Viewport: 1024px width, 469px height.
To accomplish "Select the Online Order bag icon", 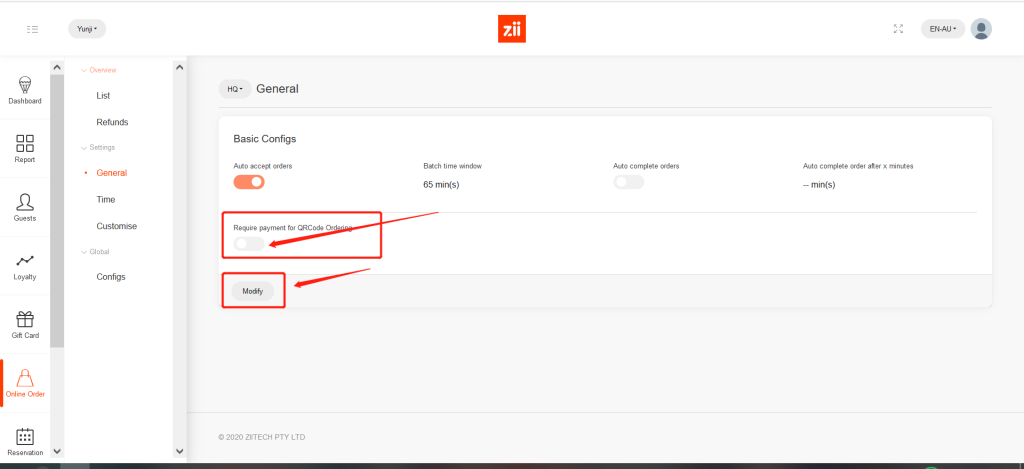I will pyautogui.click(x=26, y=377).
